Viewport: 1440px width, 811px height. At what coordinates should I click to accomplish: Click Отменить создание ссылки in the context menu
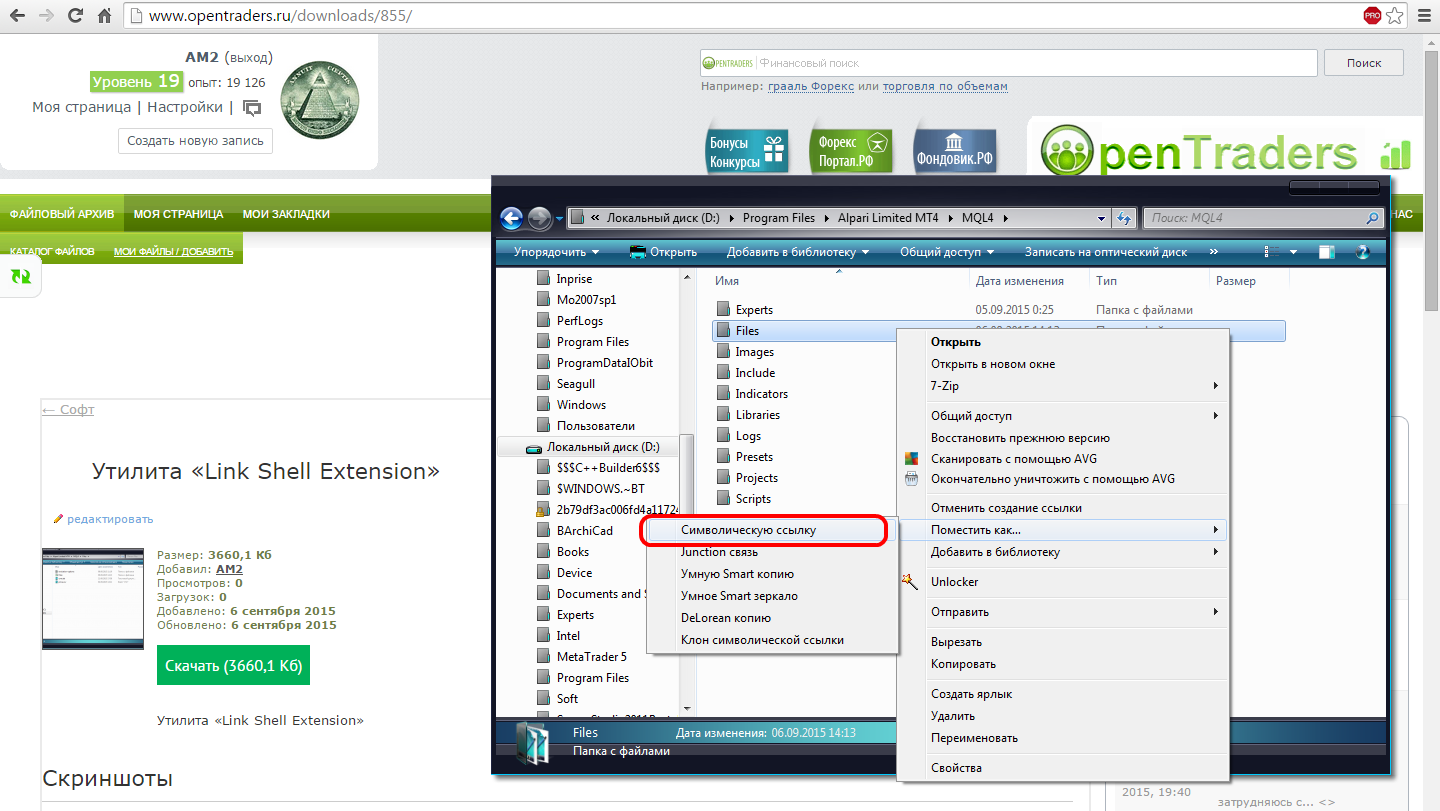(x=1063, y=508)
